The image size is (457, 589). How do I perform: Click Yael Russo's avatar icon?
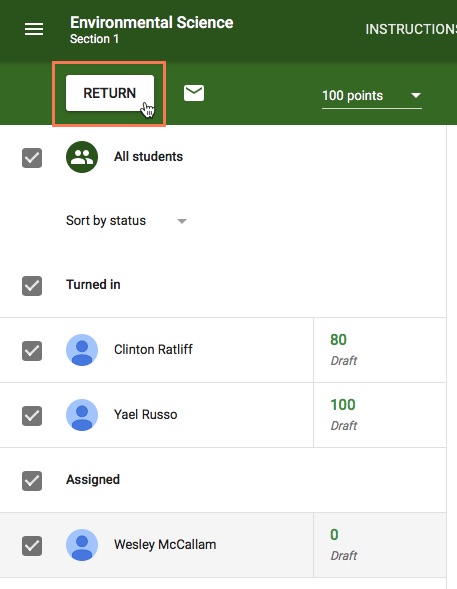tap(82, 415)
